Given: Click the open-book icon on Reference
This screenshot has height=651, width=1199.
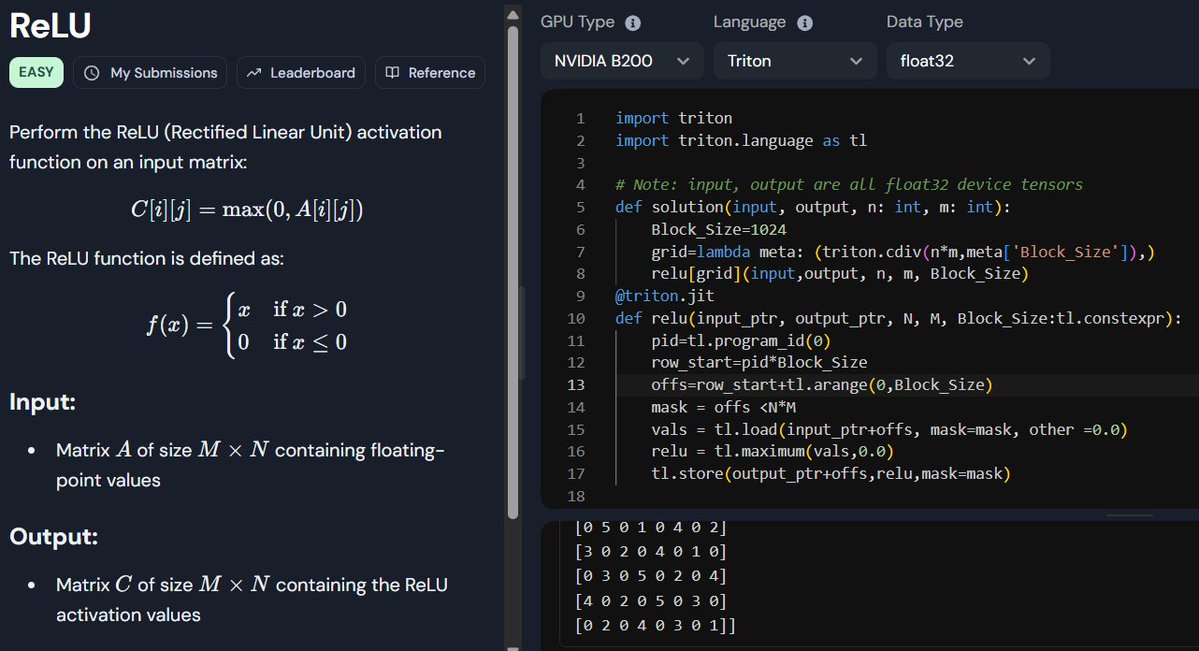Looking at the screenshot, I should tap(392, 72).
